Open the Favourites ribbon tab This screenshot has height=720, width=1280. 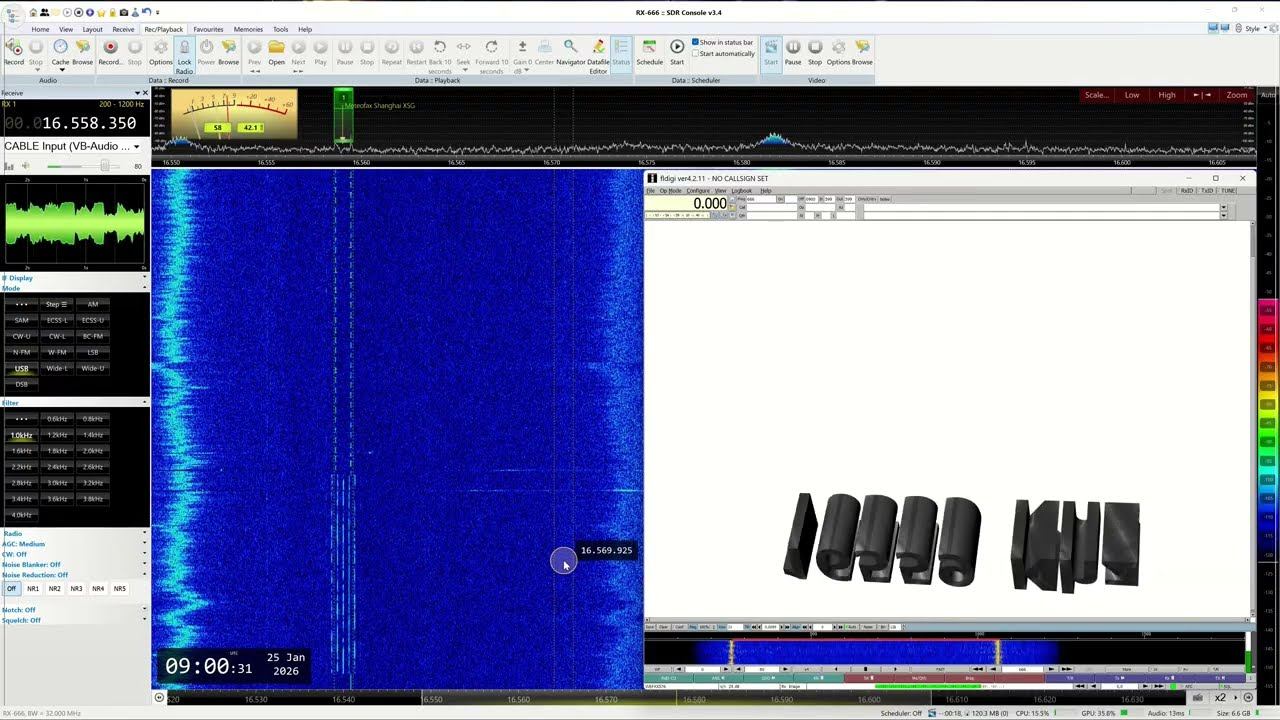coord(208,29)
